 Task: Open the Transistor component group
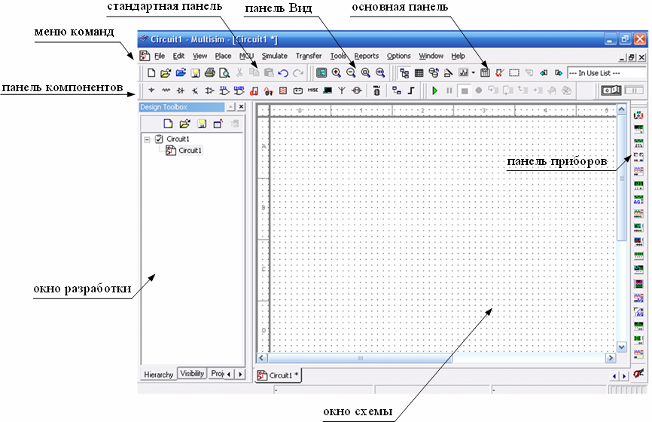195,90
